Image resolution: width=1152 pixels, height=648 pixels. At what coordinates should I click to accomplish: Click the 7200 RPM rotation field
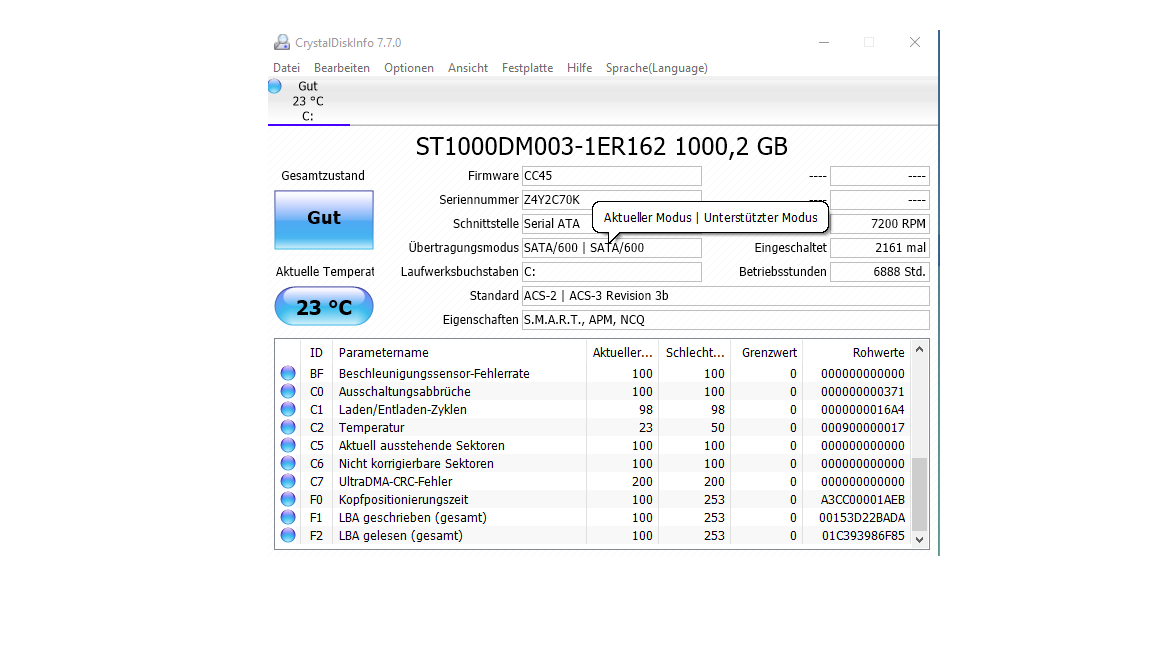pos(879,223)
